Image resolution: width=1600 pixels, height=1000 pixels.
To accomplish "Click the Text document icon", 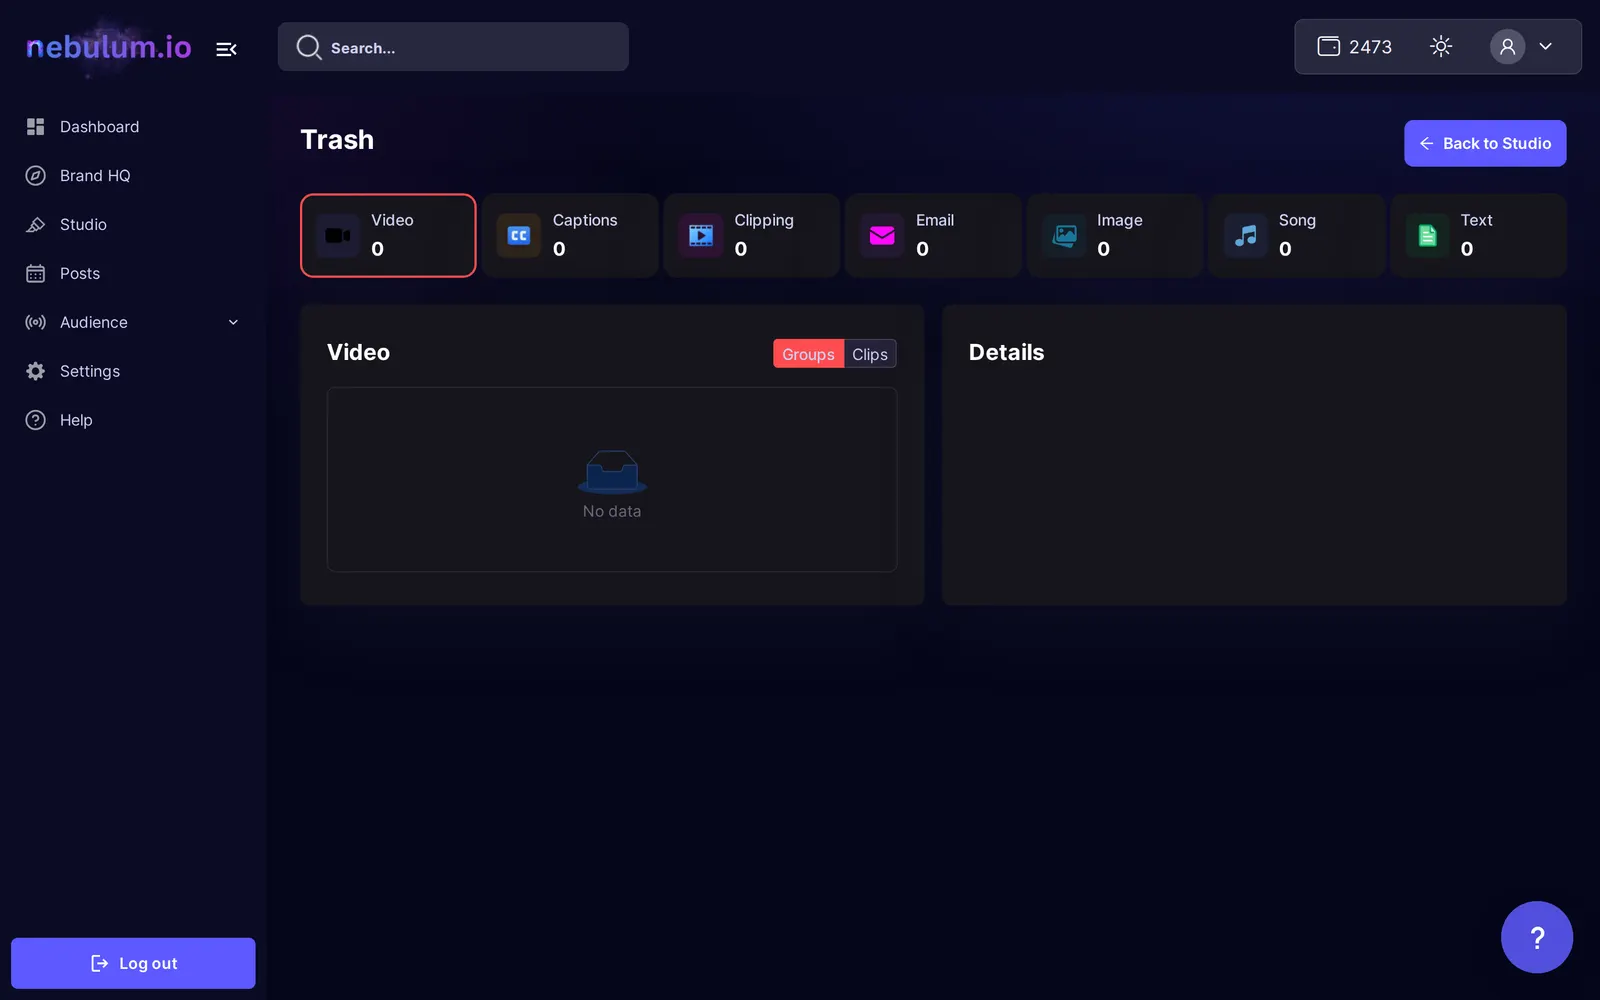I will point(1427,236).
